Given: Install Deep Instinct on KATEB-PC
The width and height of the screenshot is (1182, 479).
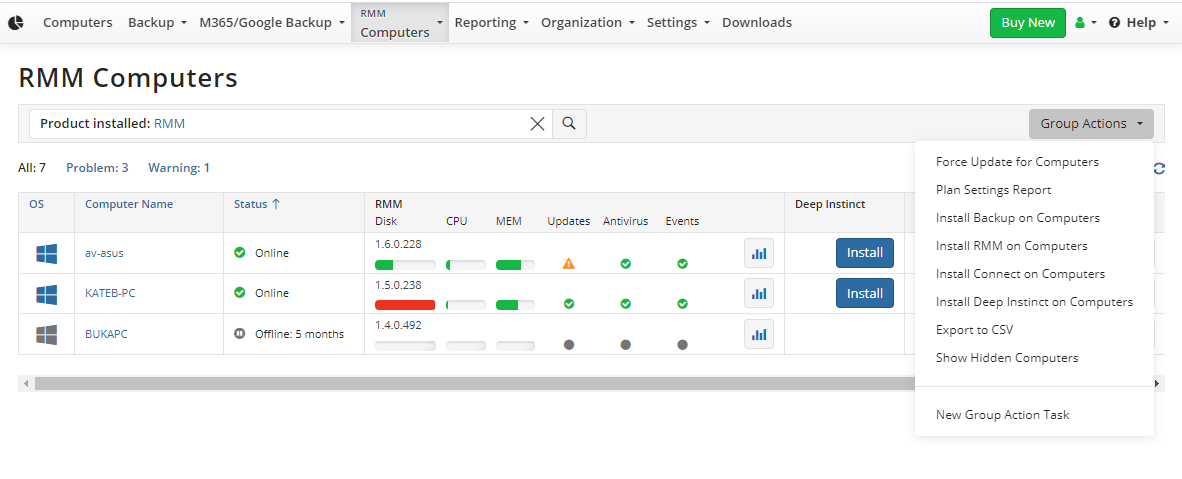Looking at the screenshot, I should coord(865,293).
